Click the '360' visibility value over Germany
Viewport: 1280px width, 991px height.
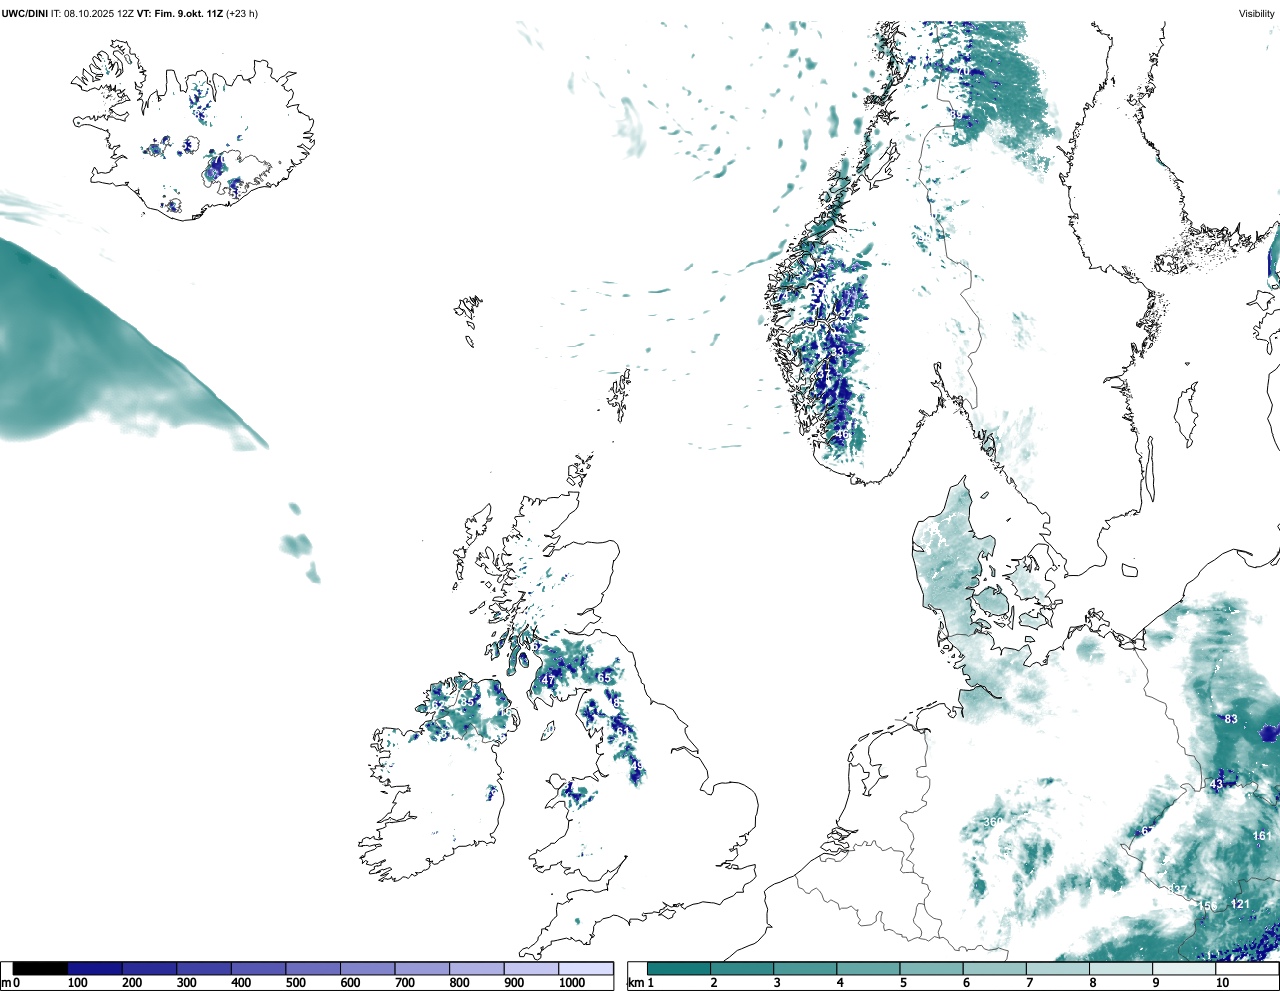[x=993, y=822]
